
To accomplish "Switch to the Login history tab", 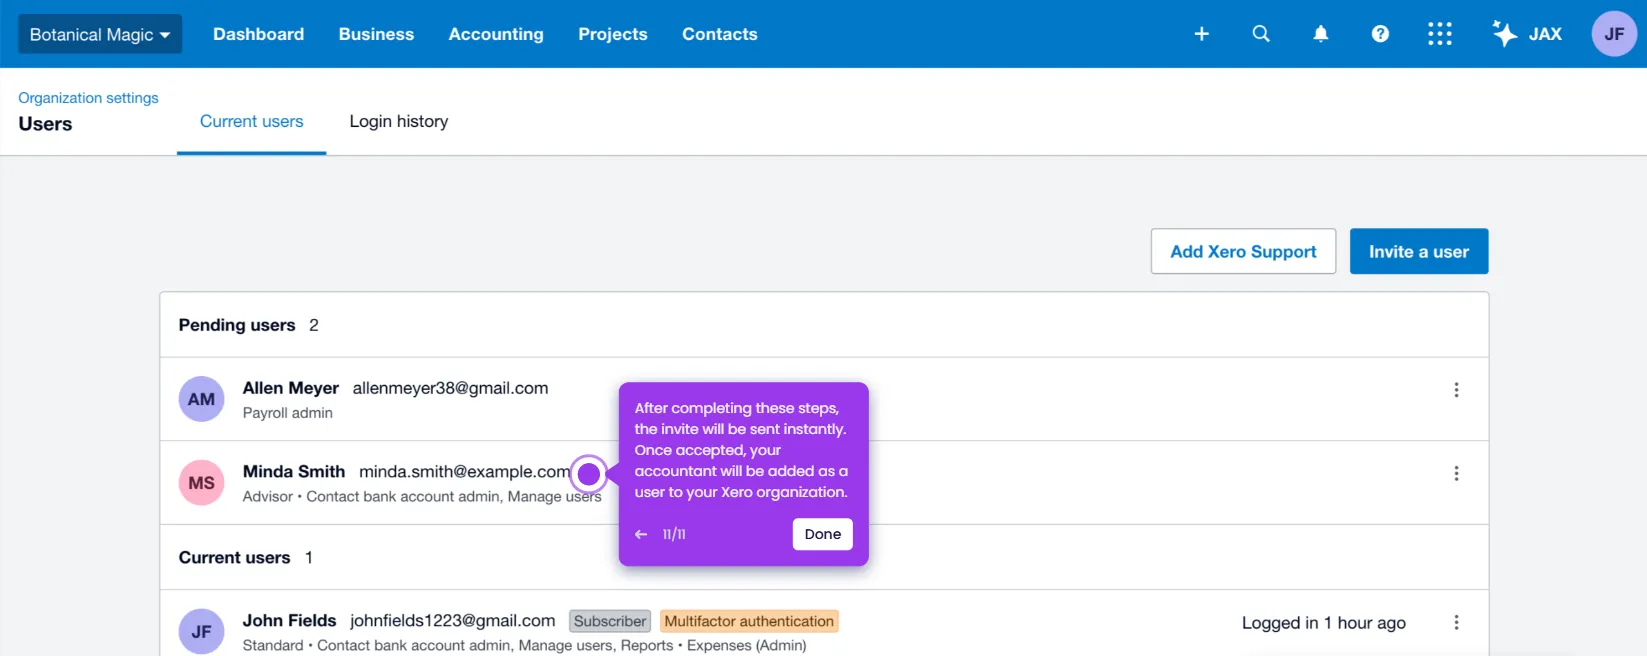I will (399, 121).
